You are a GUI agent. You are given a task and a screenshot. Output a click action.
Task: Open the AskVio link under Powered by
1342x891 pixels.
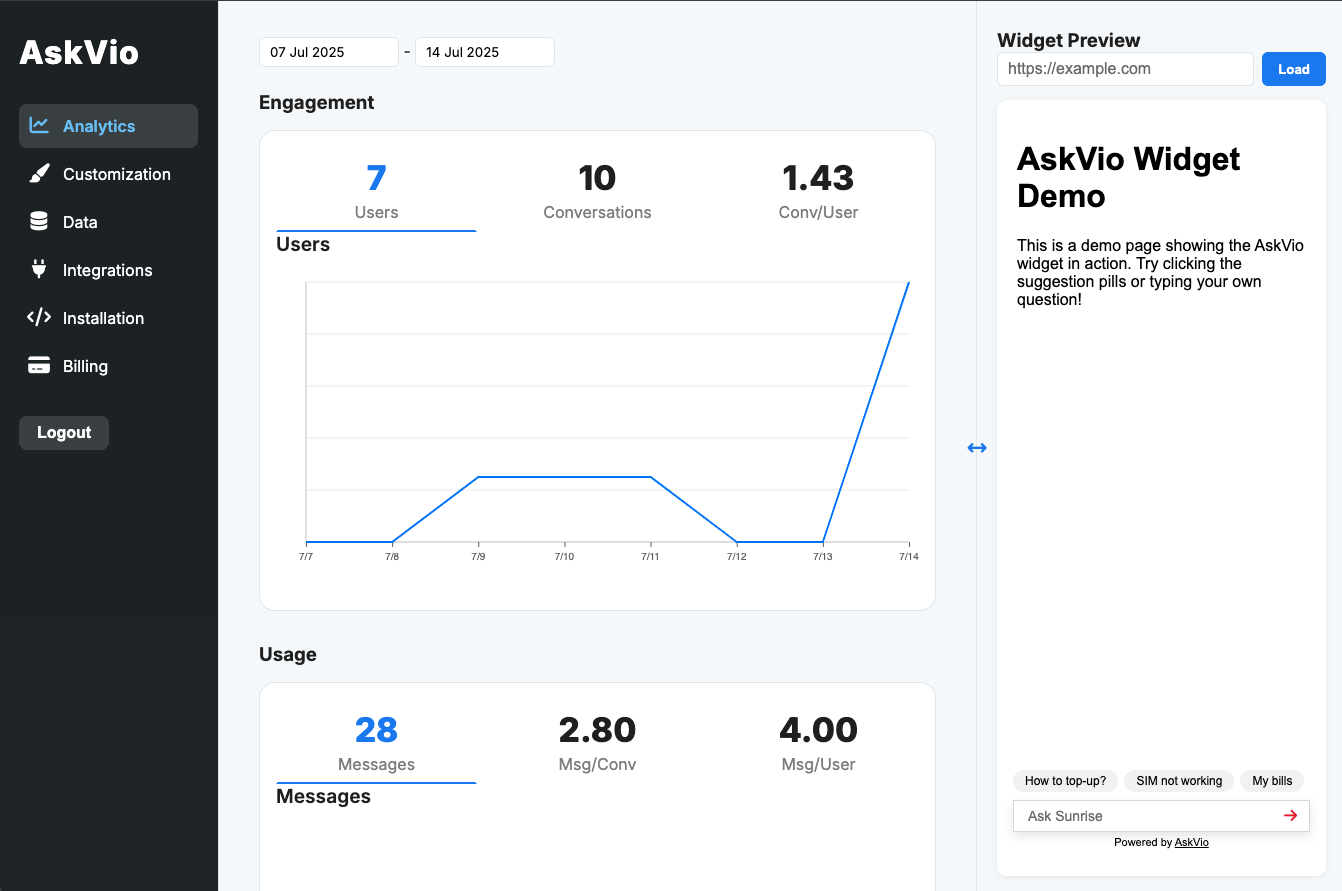pyautogui.click(x=1192, y=842)
